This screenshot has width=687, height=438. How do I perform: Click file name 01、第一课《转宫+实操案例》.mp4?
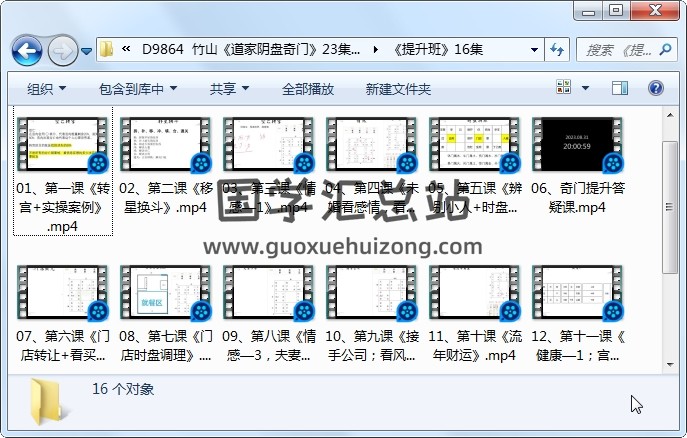pyautogui.click(x=63, y=207)
